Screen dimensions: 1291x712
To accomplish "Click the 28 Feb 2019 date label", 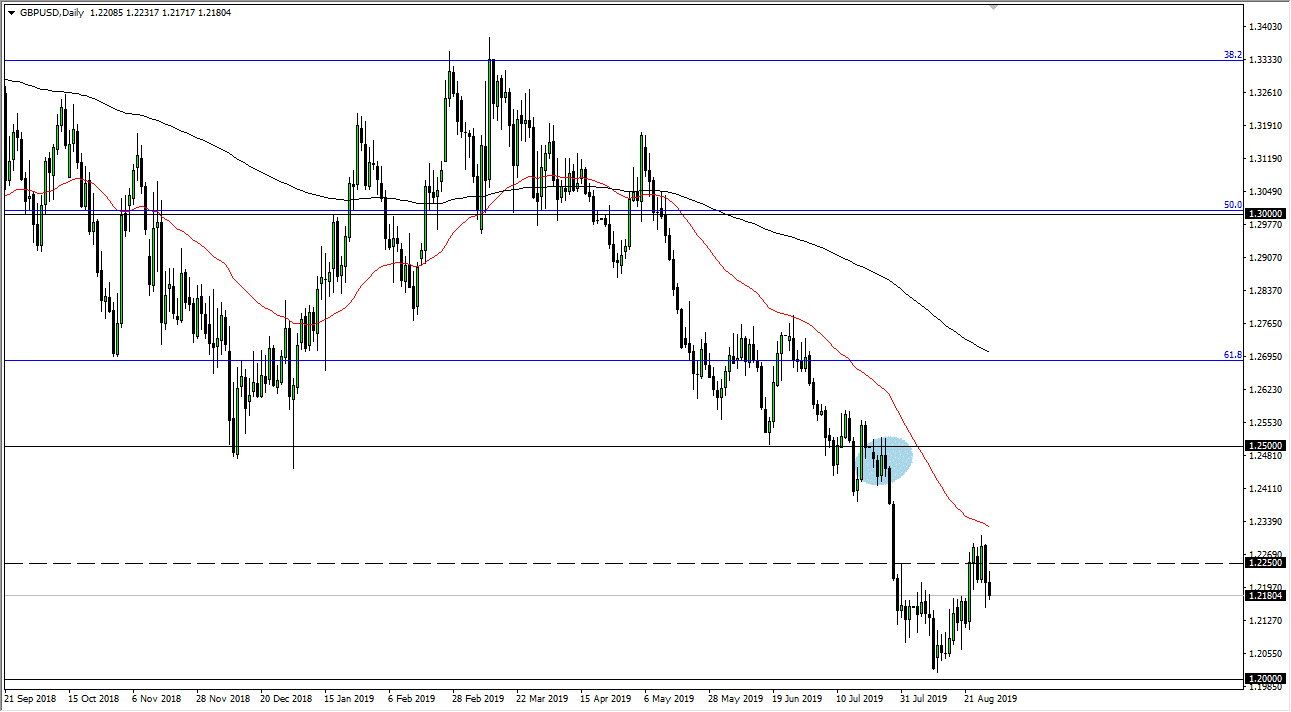I will [x=477, y=700].
